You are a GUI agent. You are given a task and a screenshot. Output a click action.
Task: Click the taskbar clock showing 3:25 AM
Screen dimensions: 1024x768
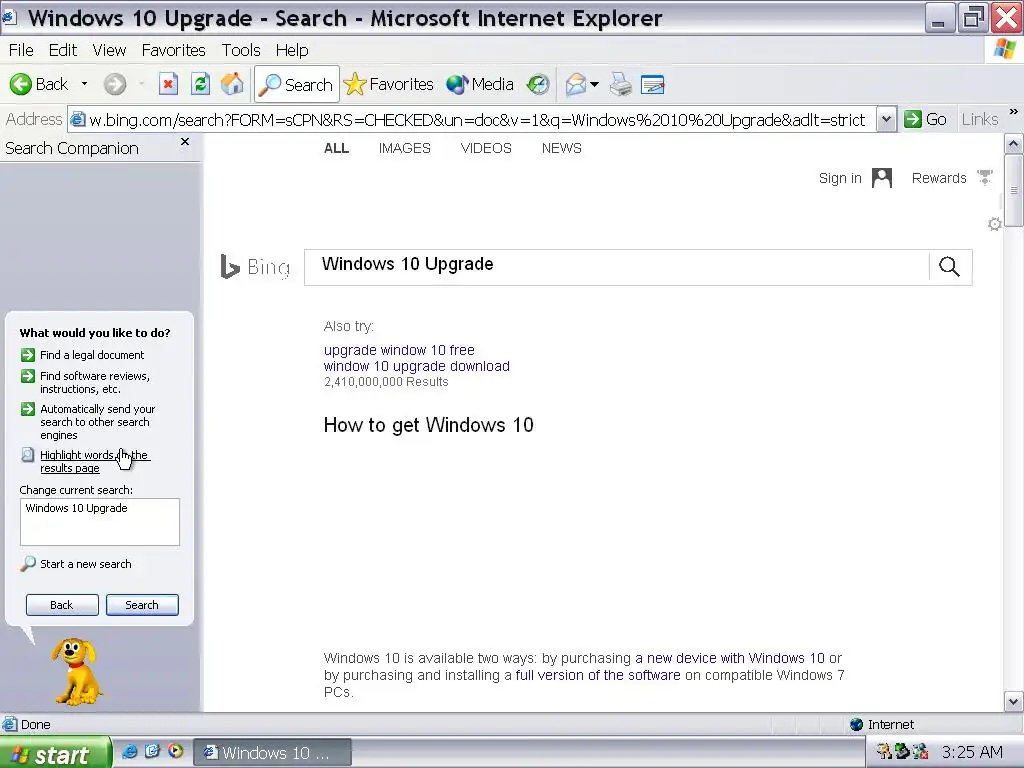coord(972,752)
